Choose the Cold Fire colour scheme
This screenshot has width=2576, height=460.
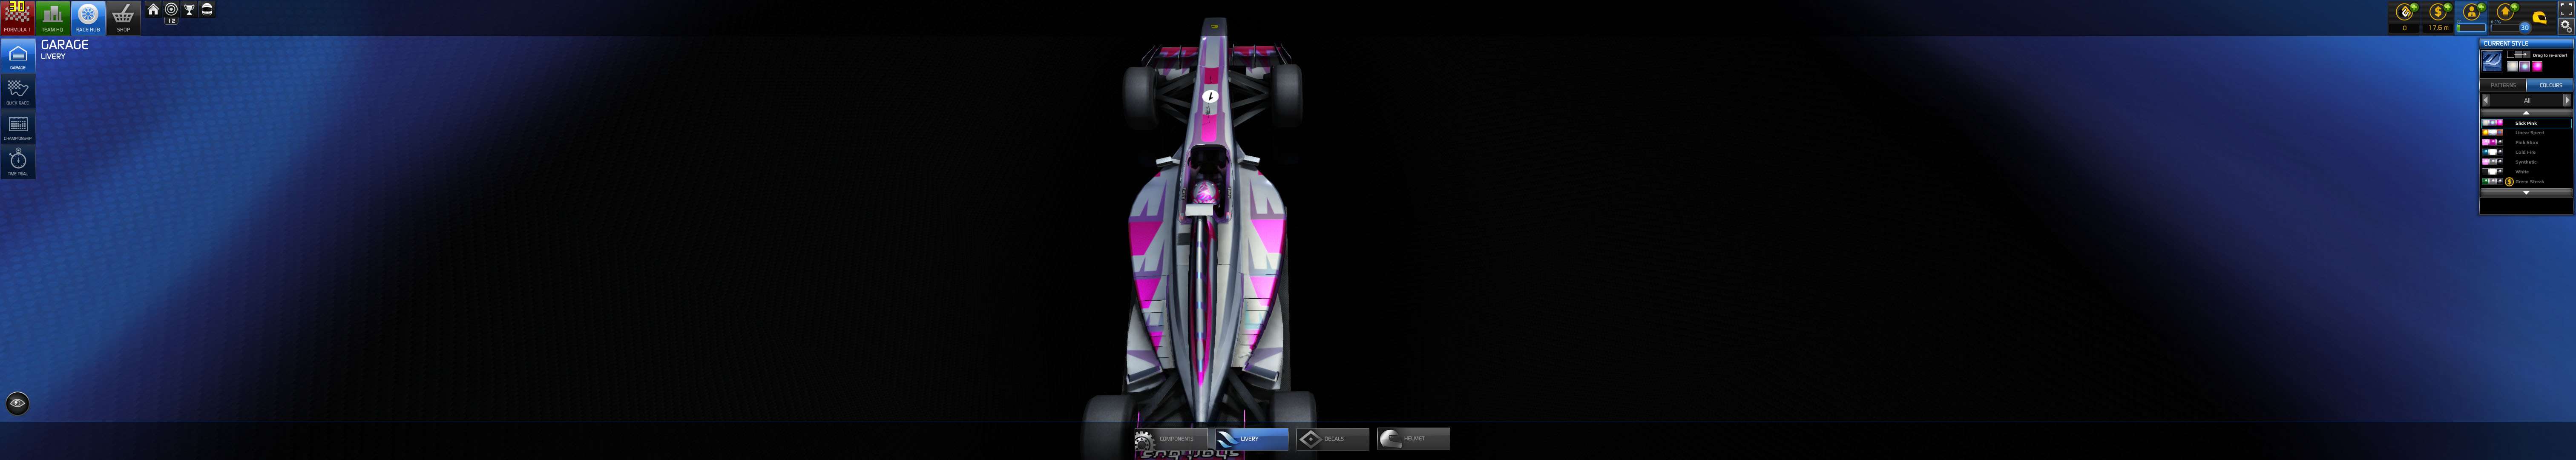(x=2526, y=152)
